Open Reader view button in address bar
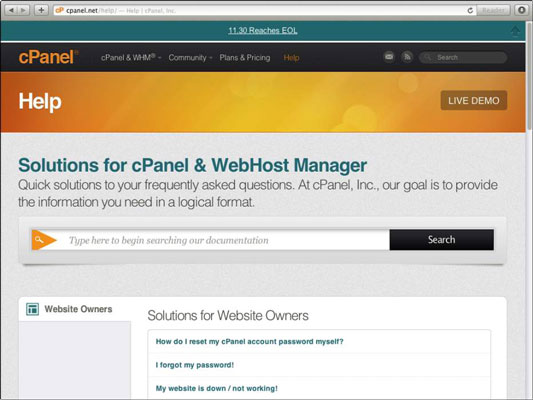This screenshot has height=400, width=533. pos(493,10)
